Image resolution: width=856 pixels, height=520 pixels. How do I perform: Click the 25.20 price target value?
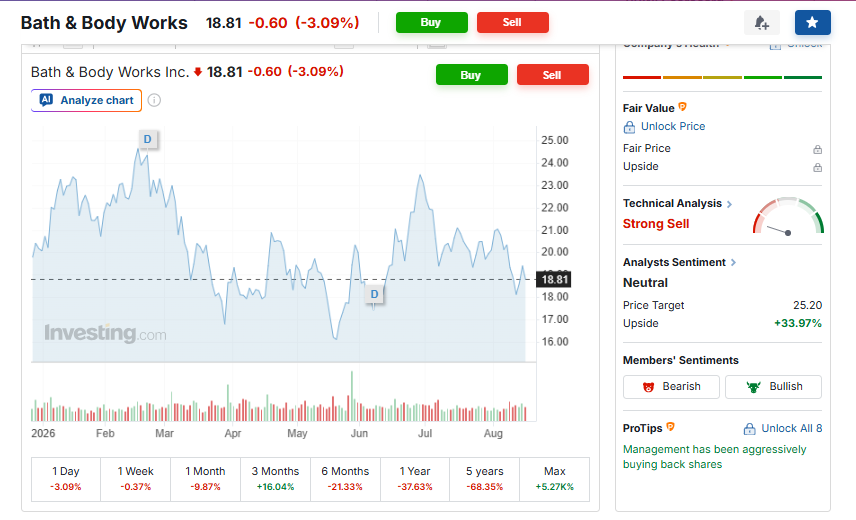(807, 306)
